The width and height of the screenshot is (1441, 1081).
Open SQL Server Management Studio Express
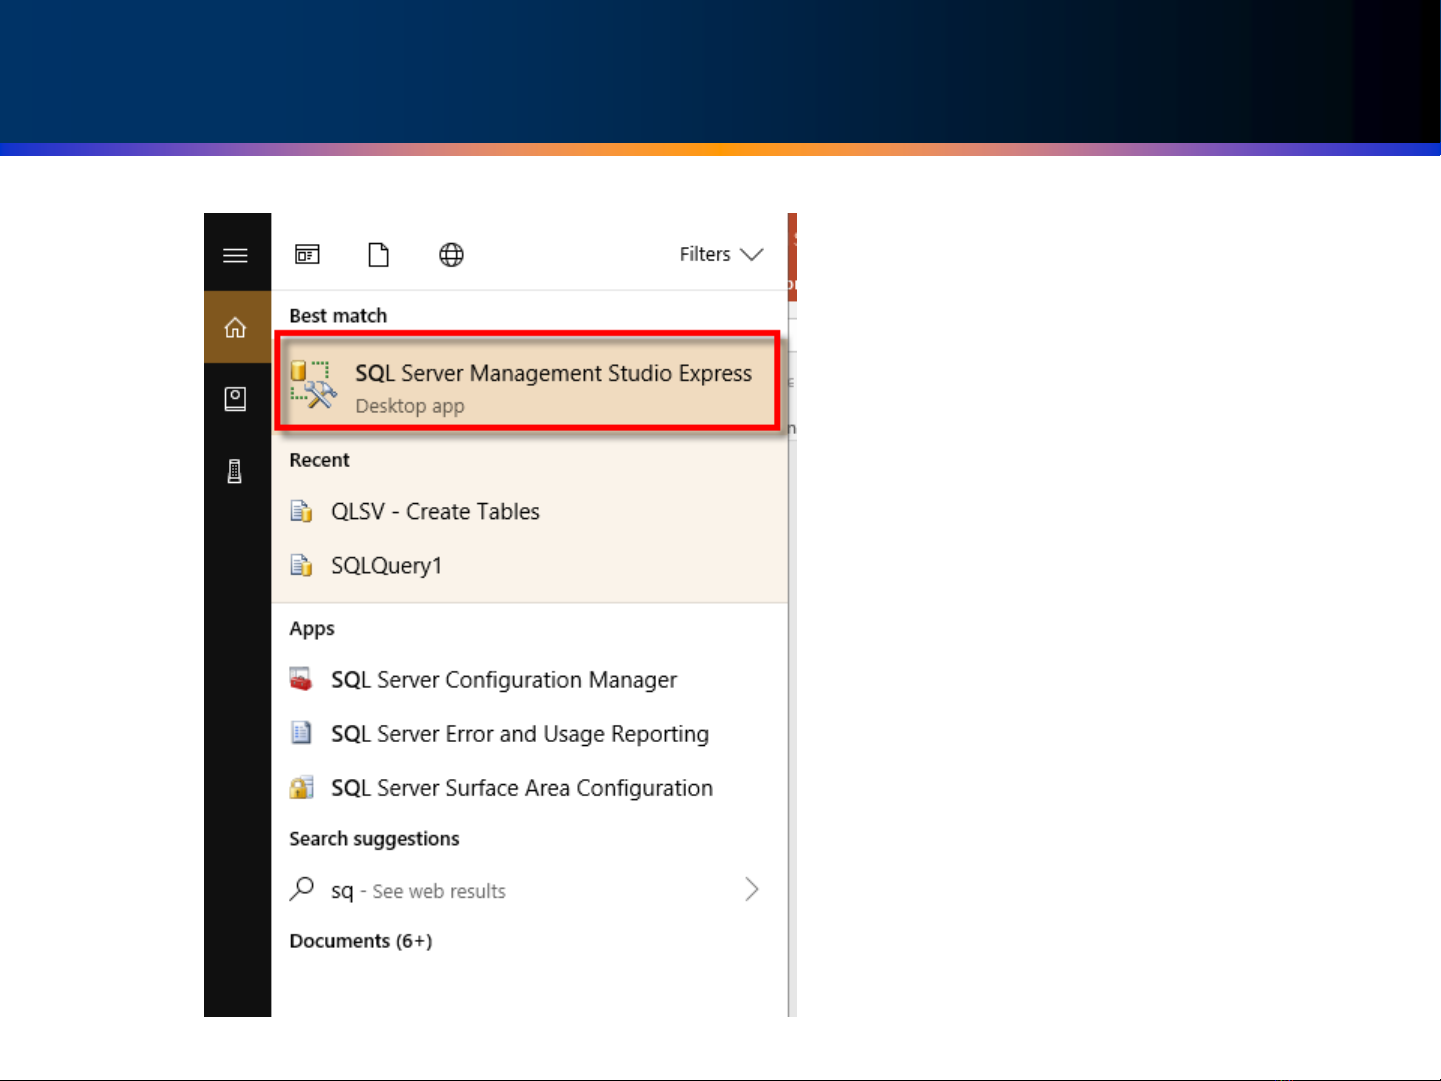pos(528,383)
